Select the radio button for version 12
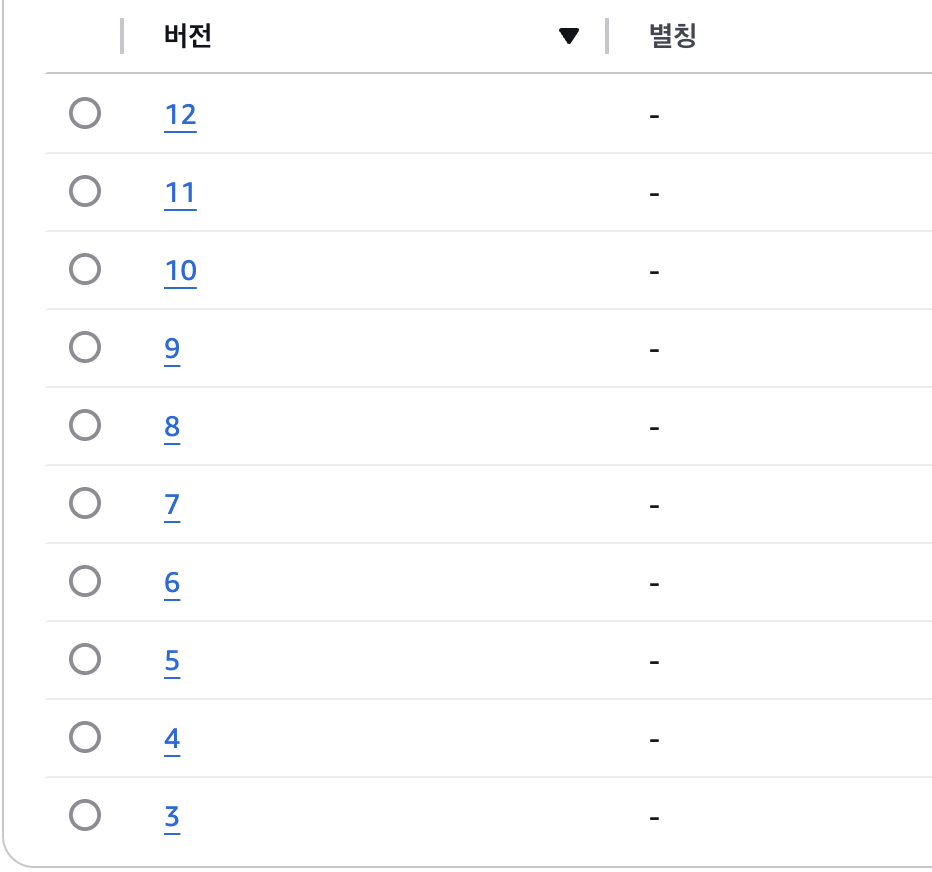Viewport: 932px width, 872px height. click(85, 114)
